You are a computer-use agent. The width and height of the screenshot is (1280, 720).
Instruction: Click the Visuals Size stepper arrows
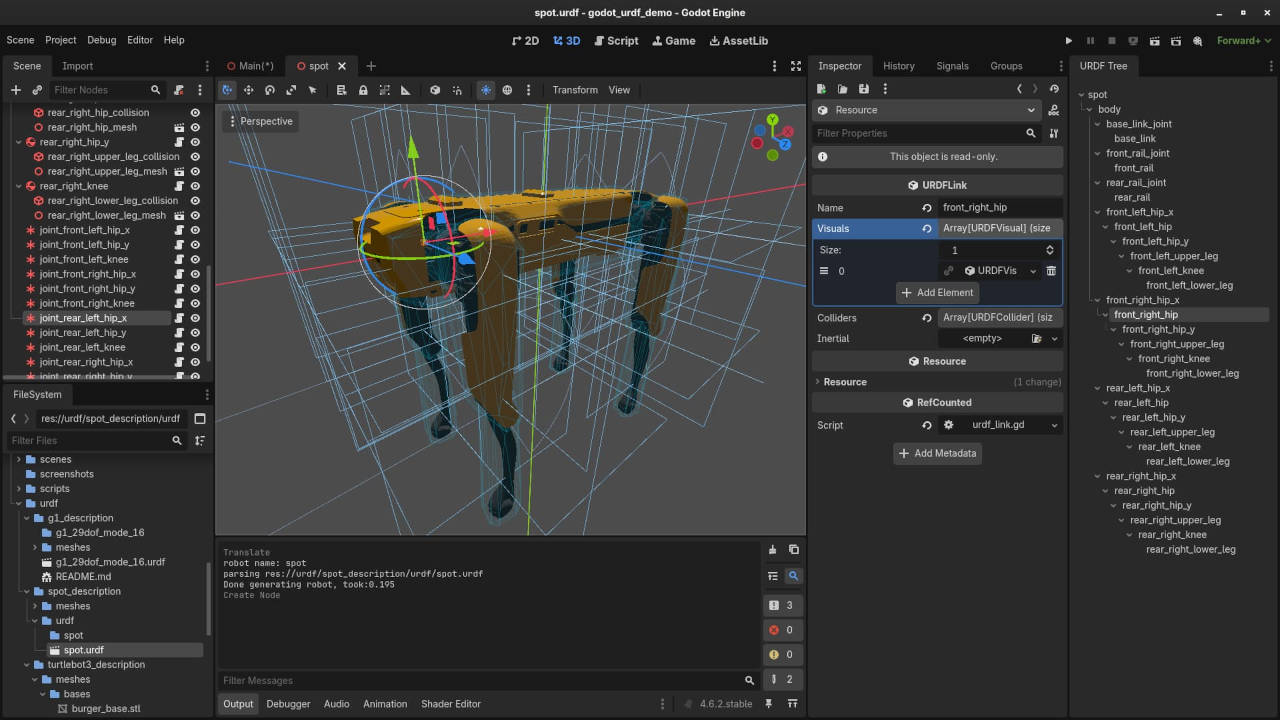click(x=1050, y=250)
